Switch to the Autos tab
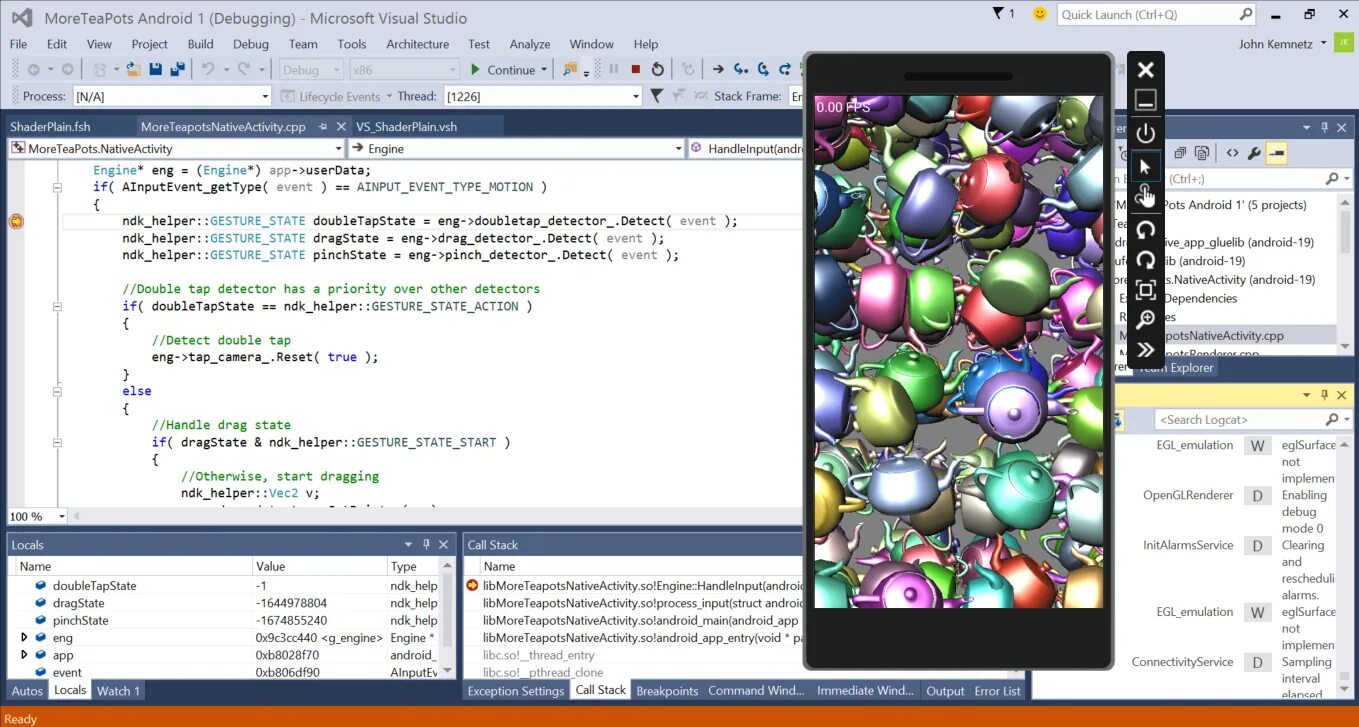 click(x=27, y=690)
